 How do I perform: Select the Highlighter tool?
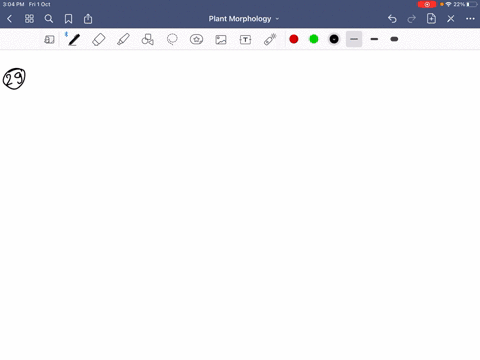pos(123,40)
